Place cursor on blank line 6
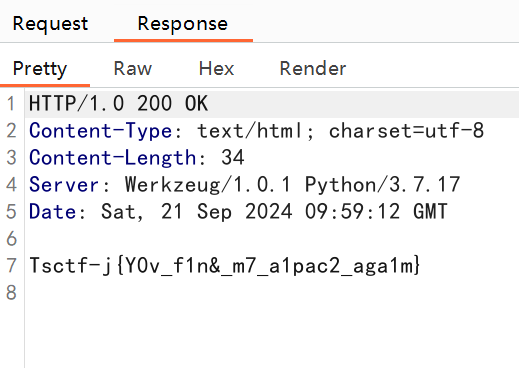The image size is (519, 368). pyautogui.click(x=272, y=239)
